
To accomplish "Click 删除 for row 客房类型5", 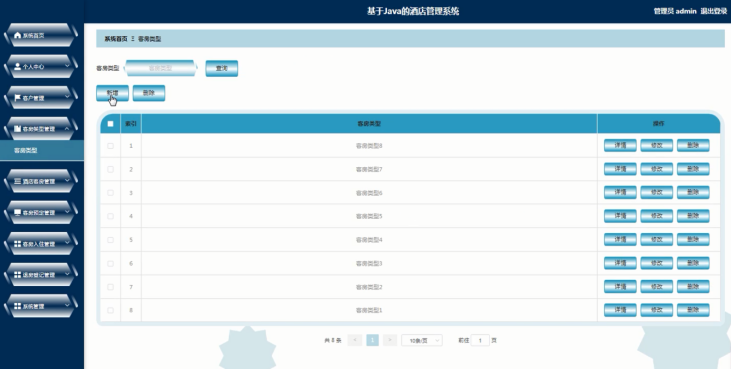I will [x=693, y=216].
